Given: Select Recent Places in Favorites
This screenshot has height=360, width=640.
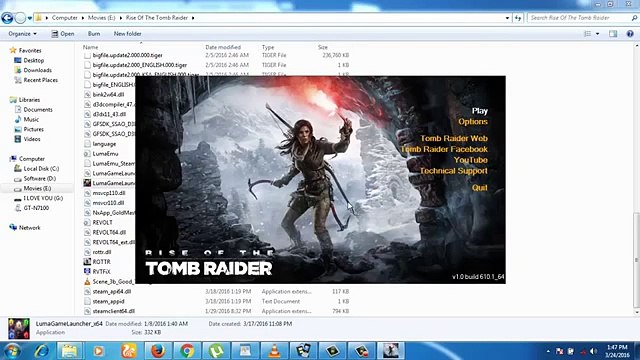Looking at the screenshot, I should (x=40, y=80).
